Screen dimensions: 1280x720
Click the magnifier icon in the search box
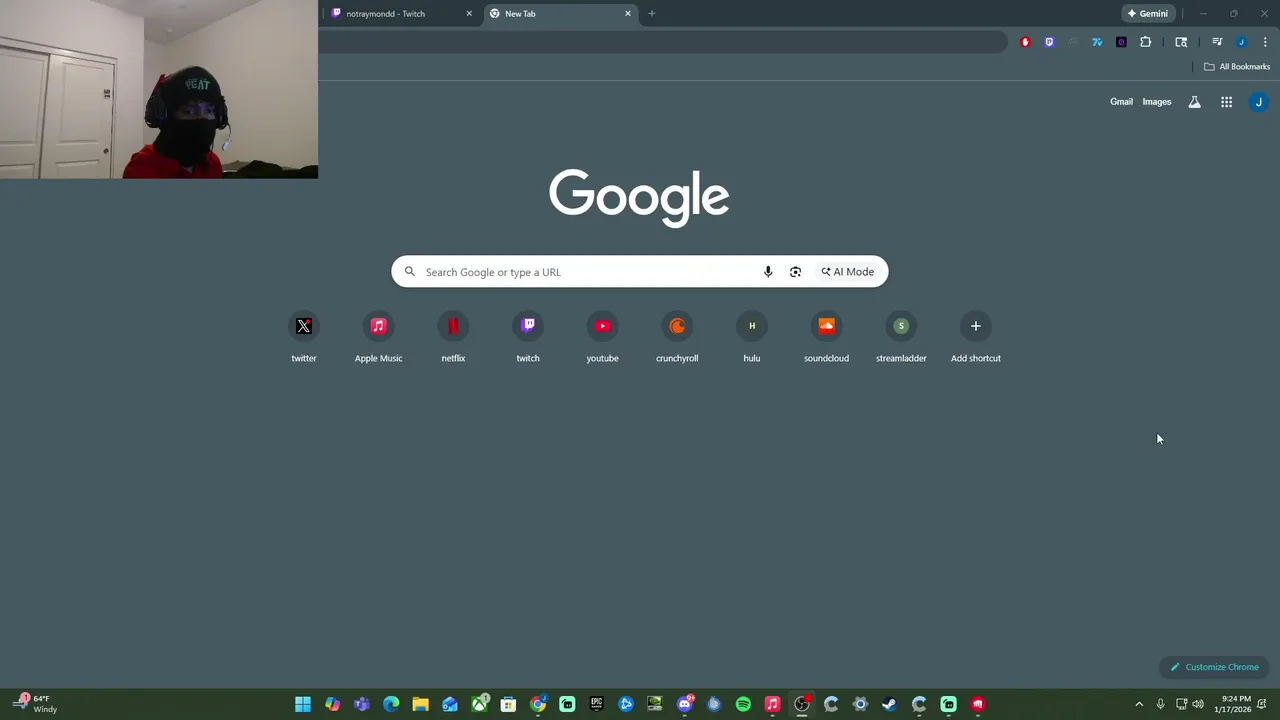coord(410,272)
